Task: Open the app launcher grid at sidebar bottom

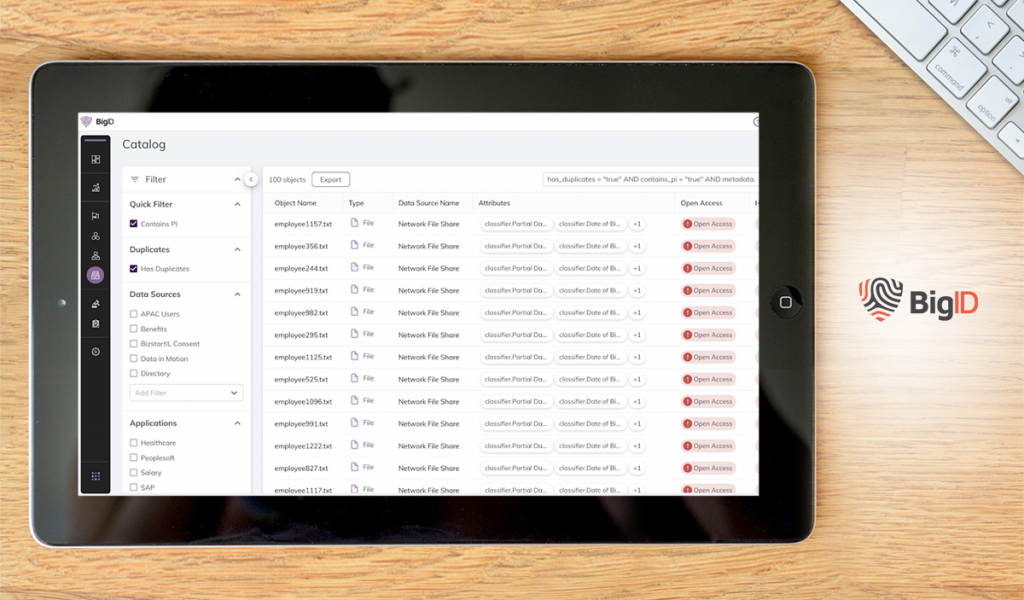Action: tap(96, 476)
